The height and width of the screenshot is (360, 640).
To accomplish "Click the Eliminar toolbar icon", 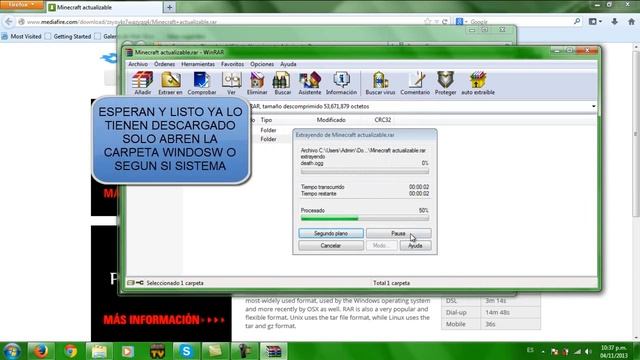I will point(257,83).
